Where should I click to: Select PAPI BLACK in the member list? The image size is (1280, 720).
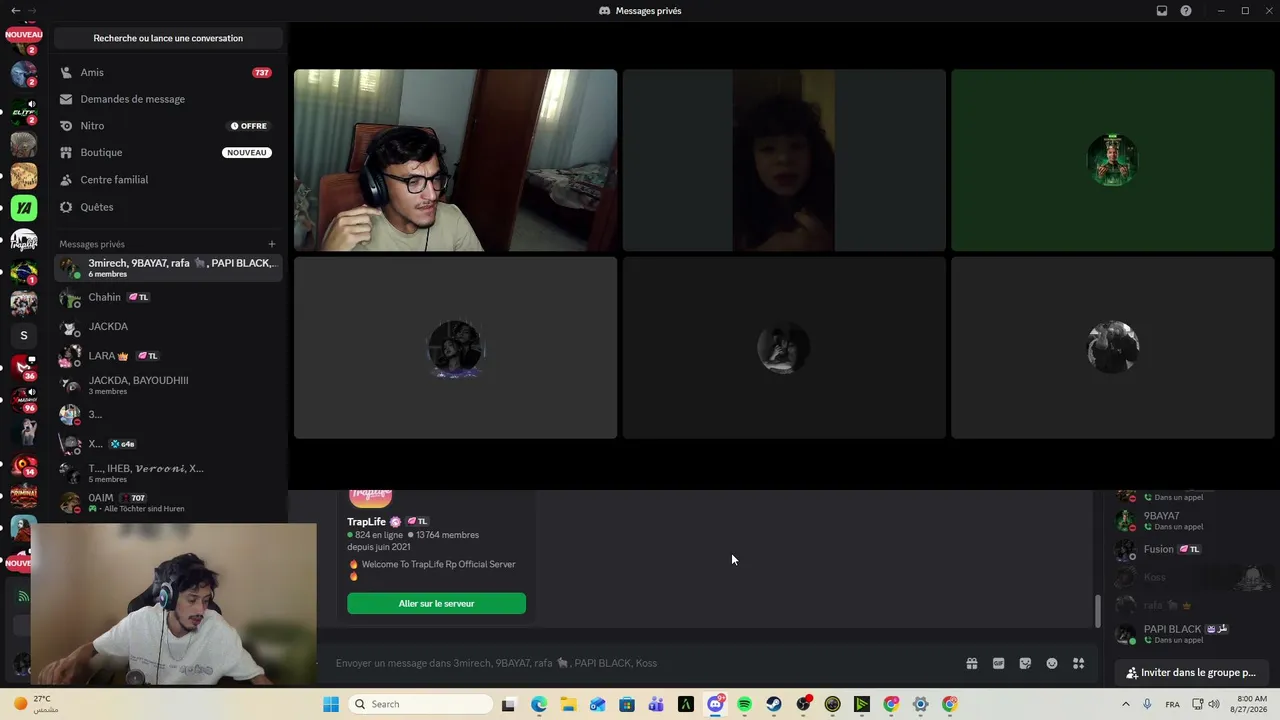[x=1190, y=634]
